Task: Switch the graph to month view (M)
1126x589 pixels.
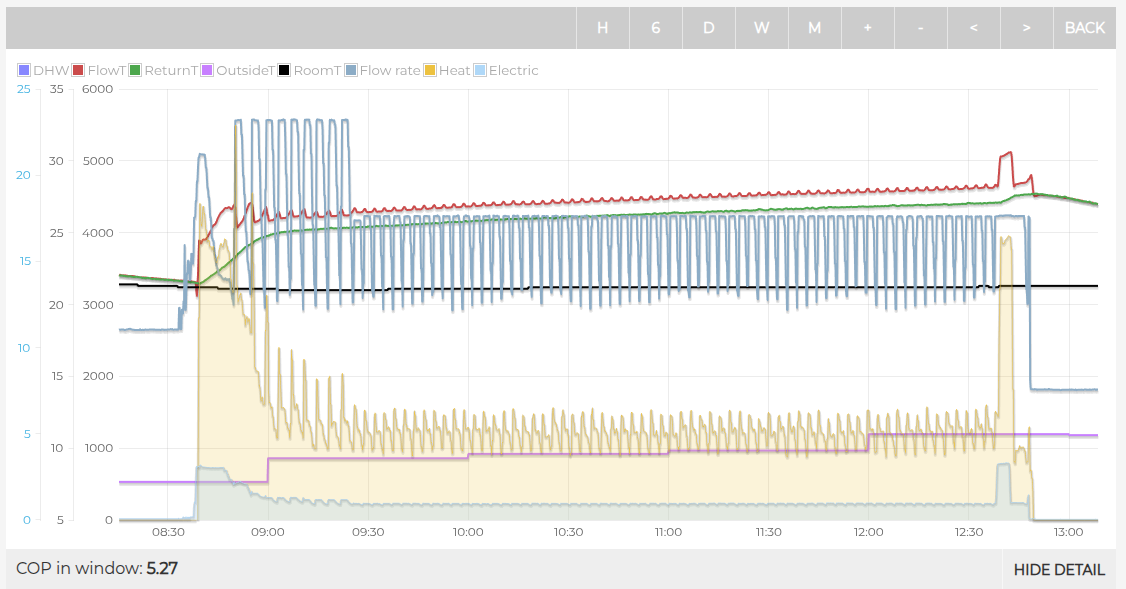Action: point(814,28)
